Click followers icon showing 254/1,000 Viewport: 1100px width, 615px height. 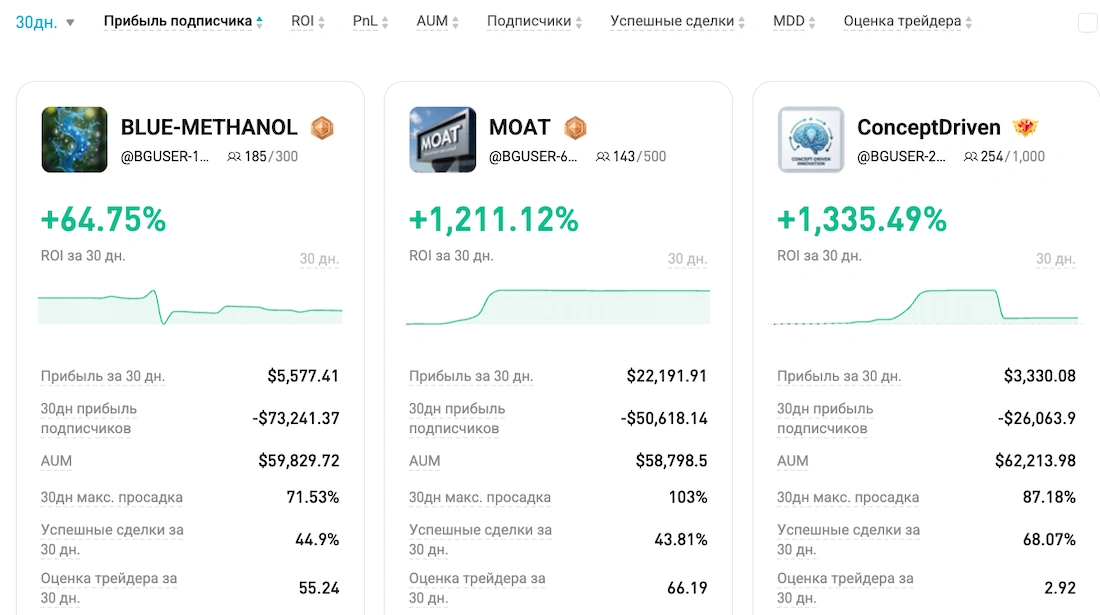971,157
